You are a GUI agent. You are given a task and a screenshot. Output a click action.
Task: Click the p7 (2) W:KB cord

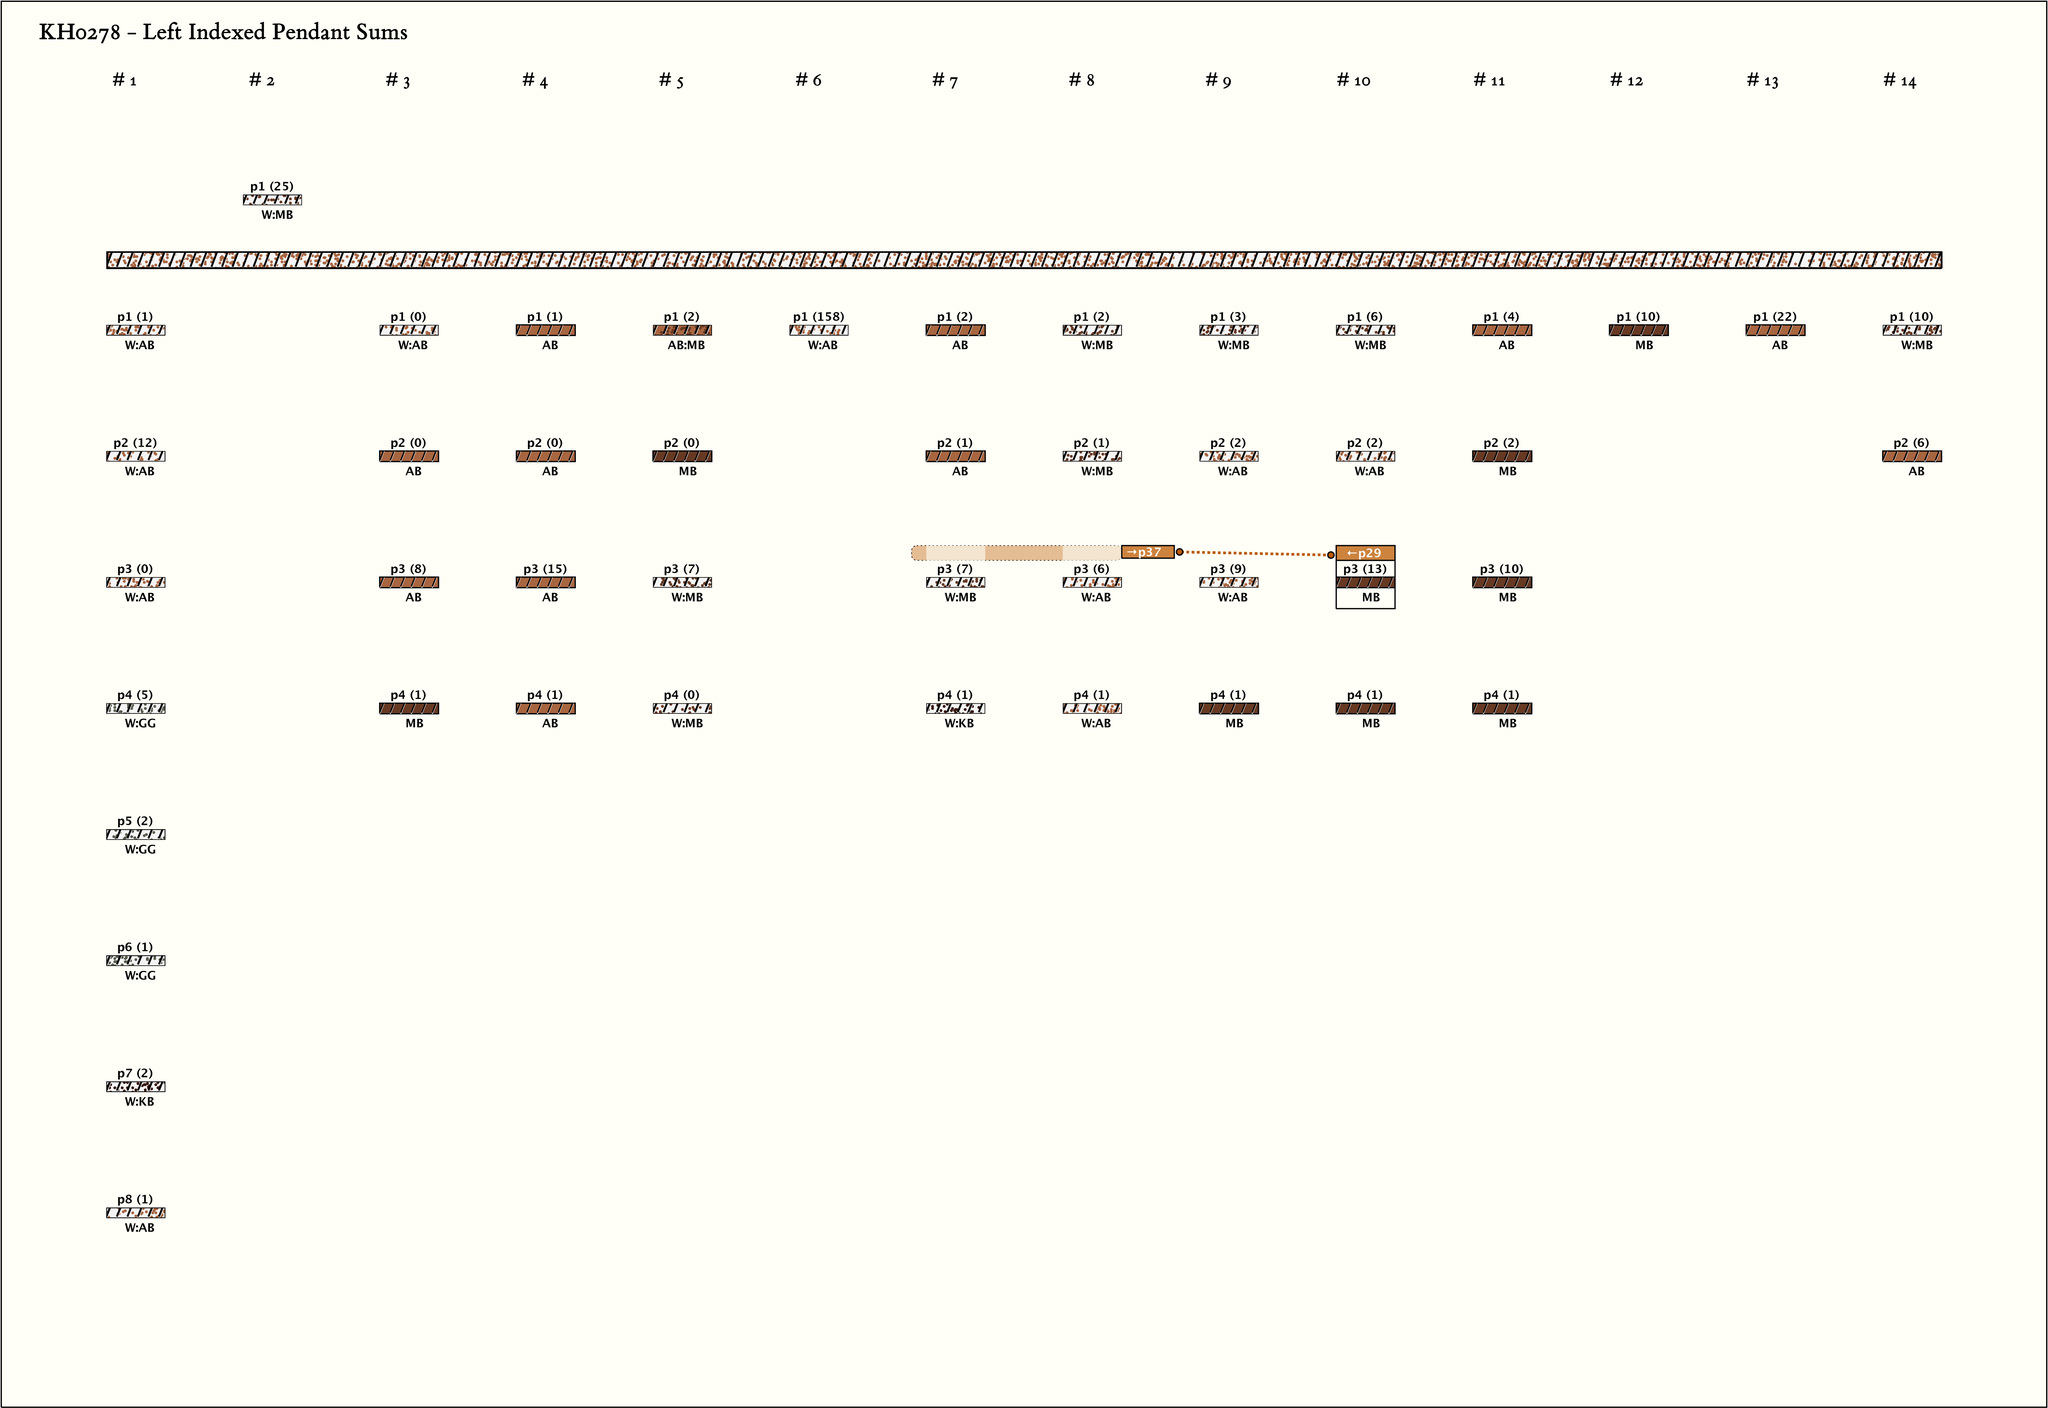[x=136, y=1086]
